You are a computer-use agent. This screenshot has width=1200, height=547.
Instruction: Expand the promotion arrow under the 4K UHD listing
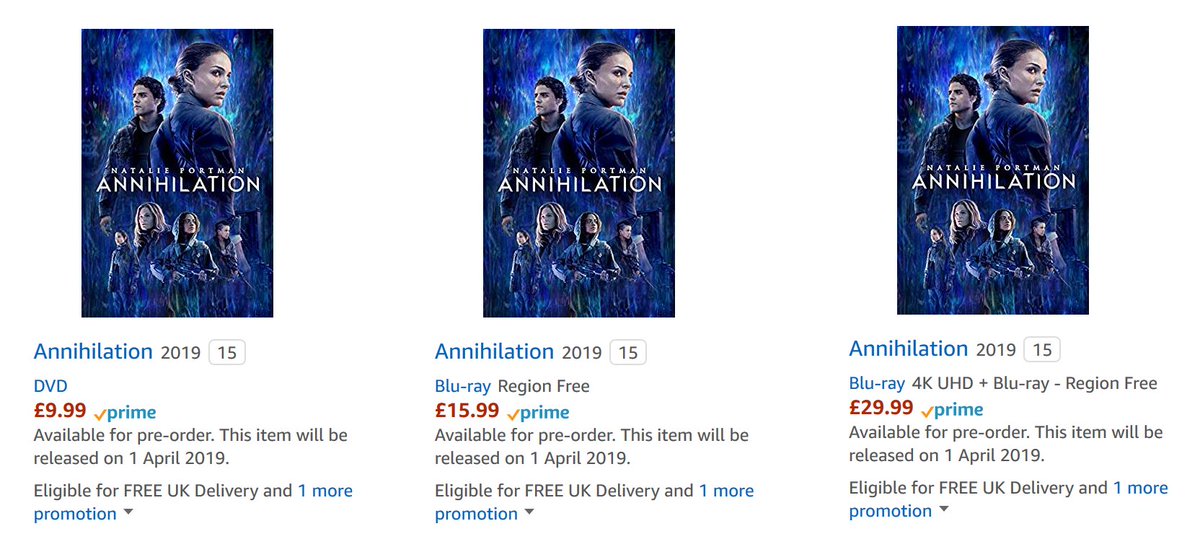943,511
